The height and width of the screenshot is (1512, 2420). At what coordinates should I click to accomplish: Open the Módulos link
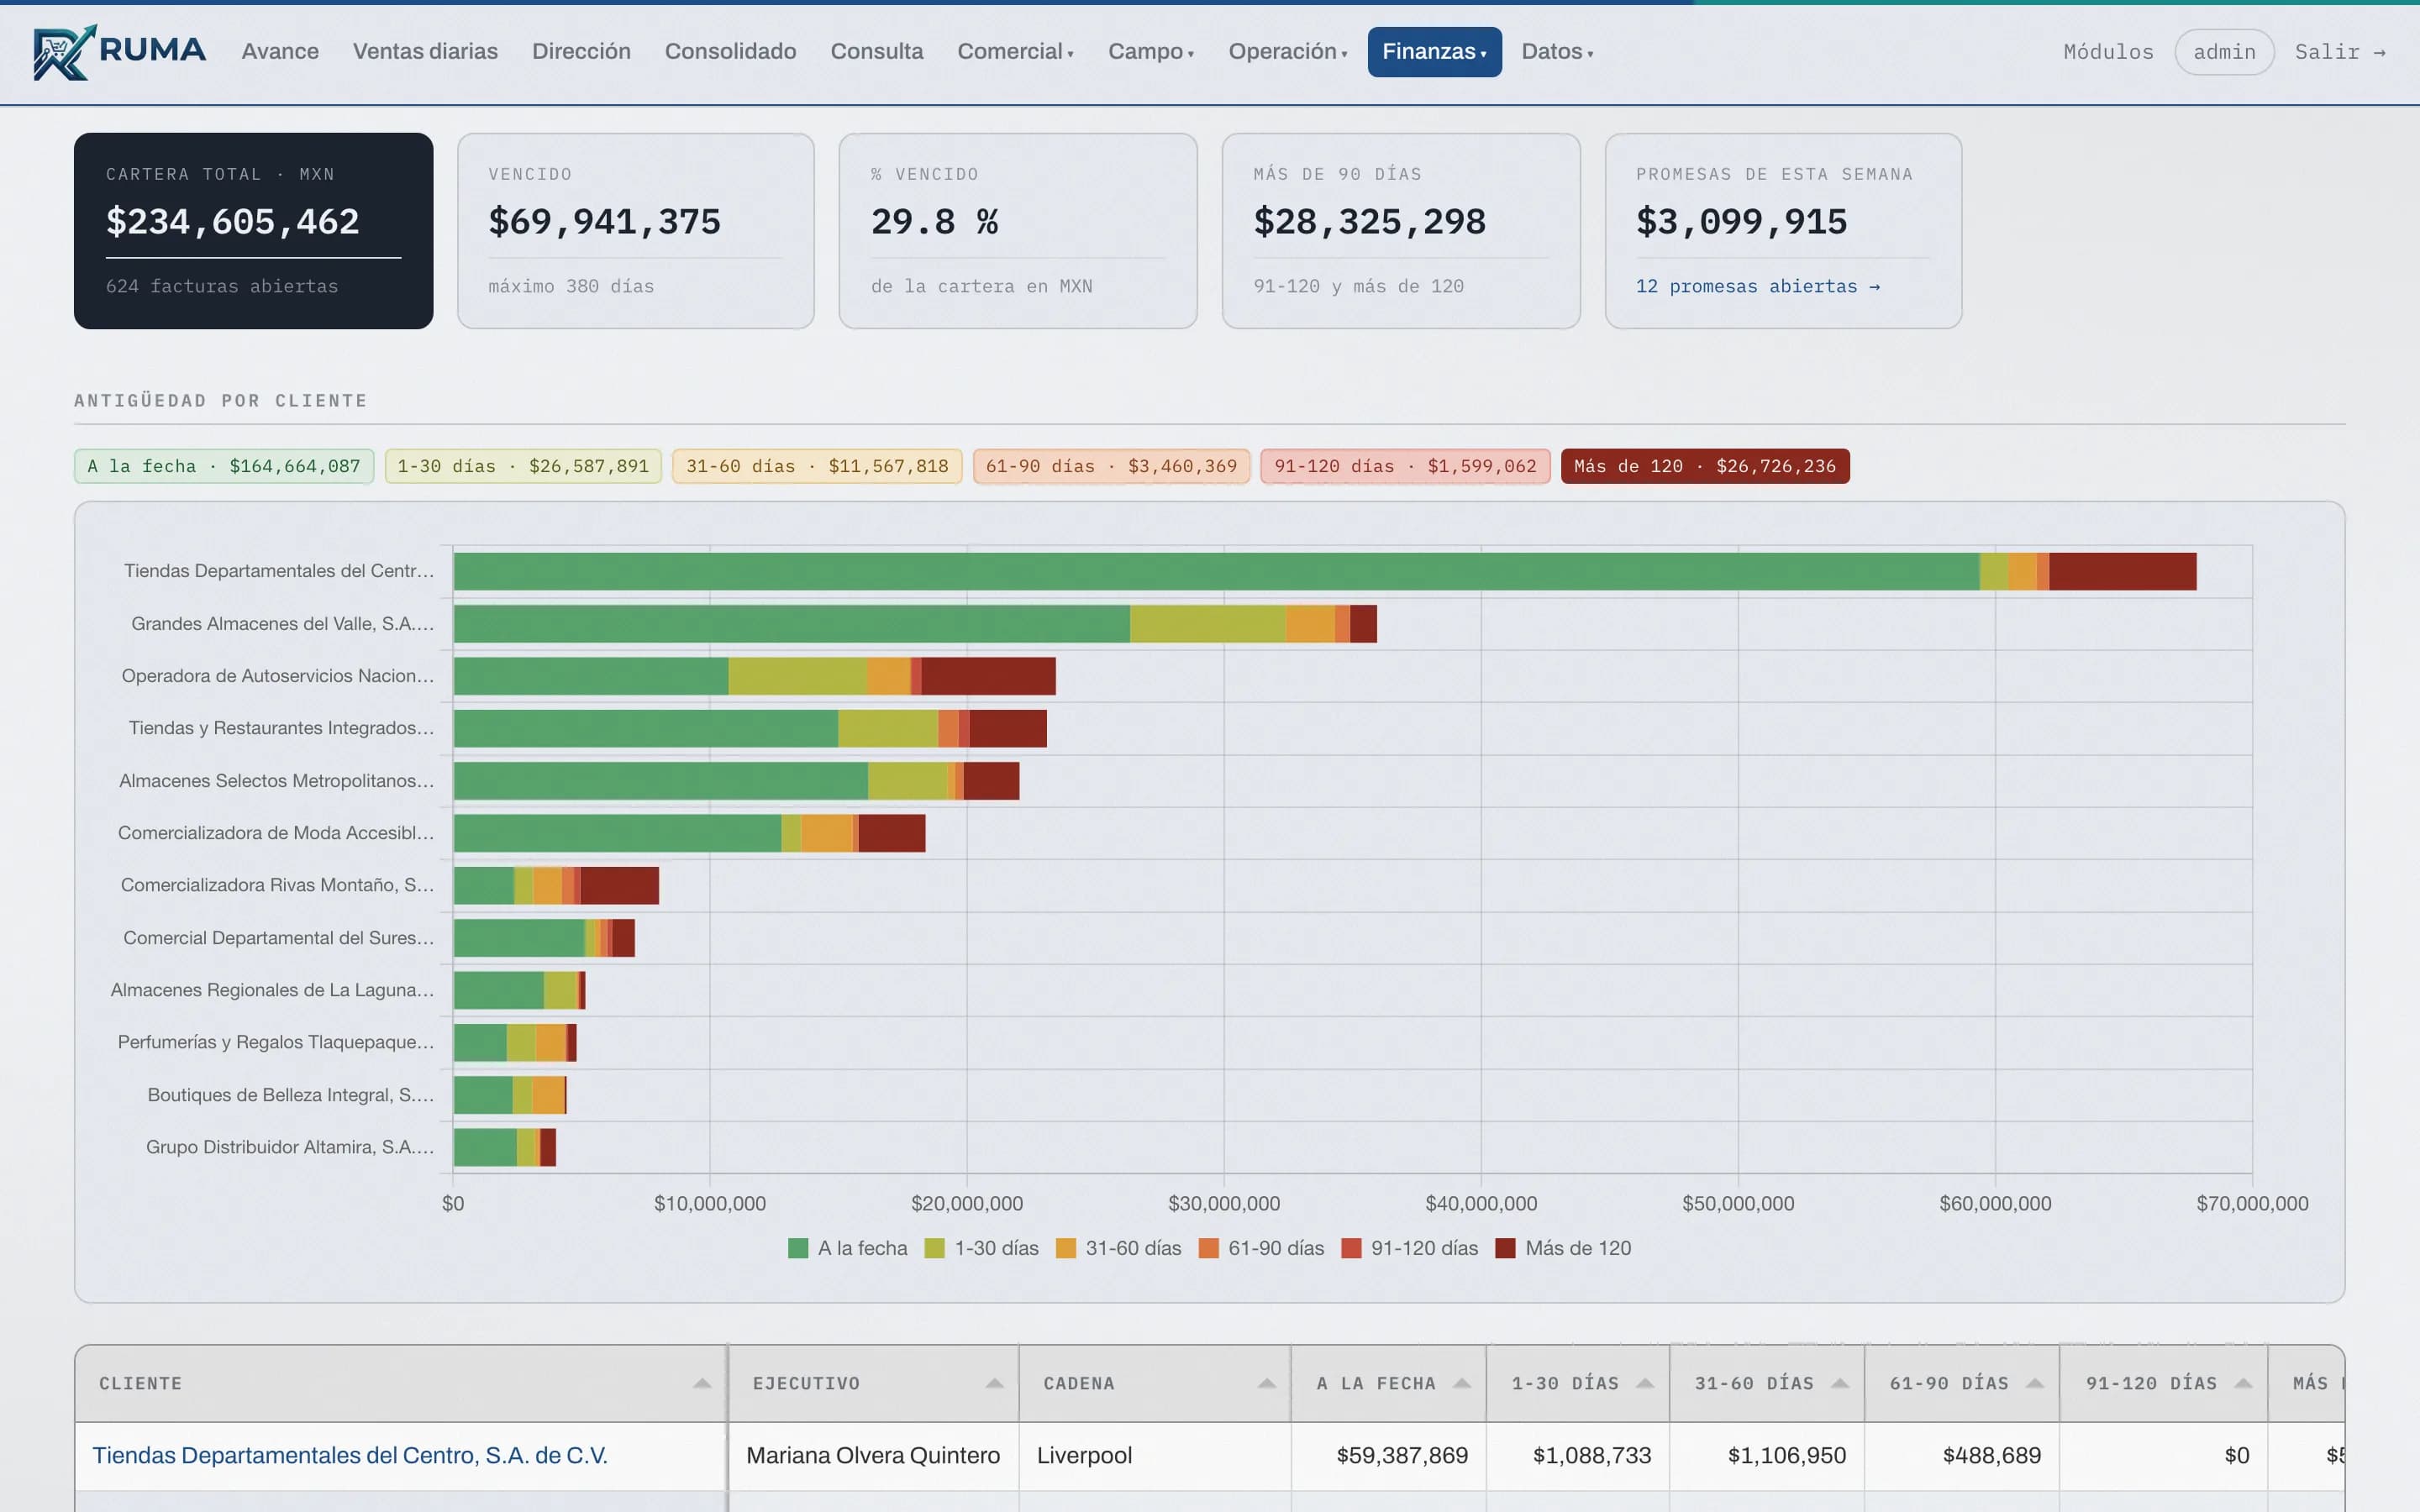(2108, 52)
